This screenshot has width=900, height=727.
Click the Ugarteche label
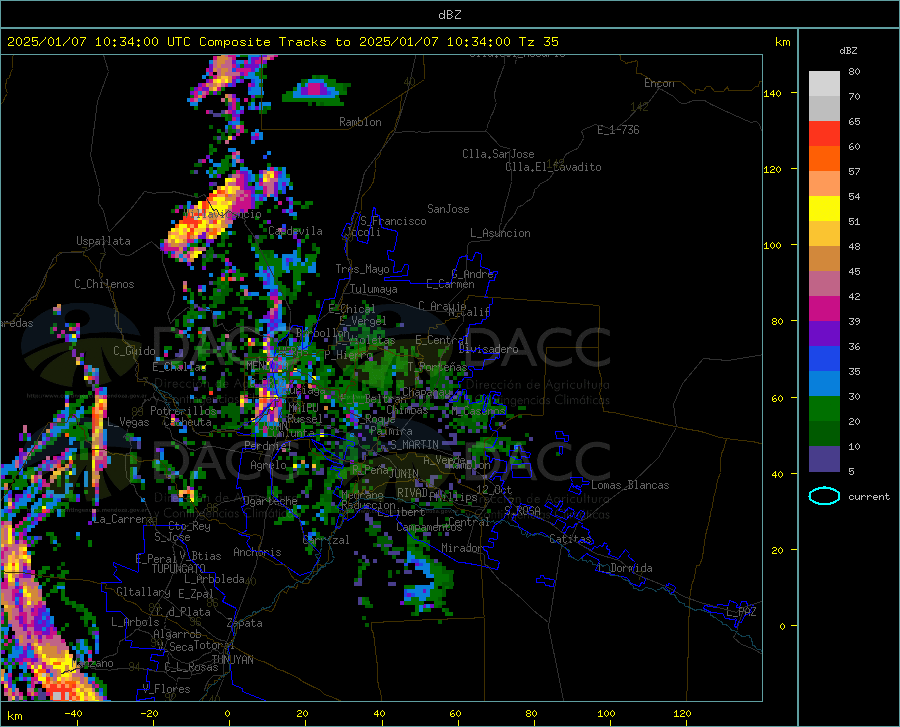click(270, 501)
